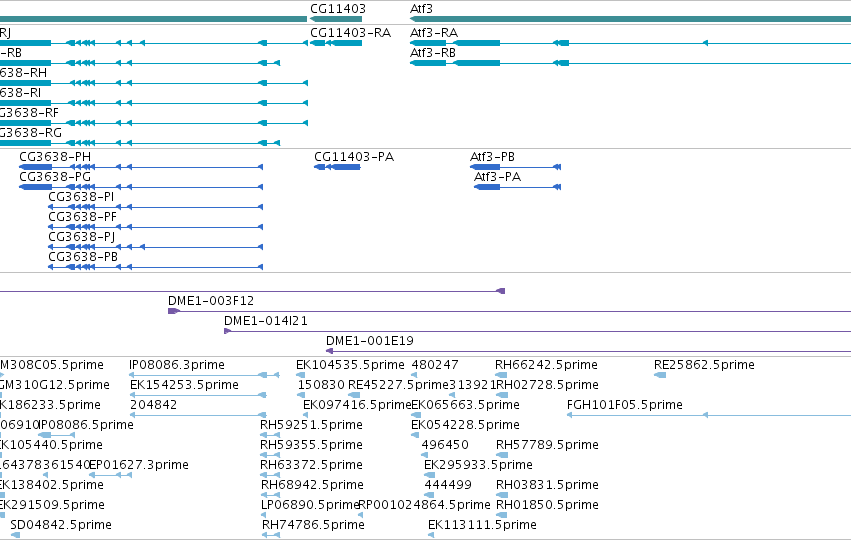Click the EK097416.5prime EST label
Screen dimensions: 851x540
[357, 405]
